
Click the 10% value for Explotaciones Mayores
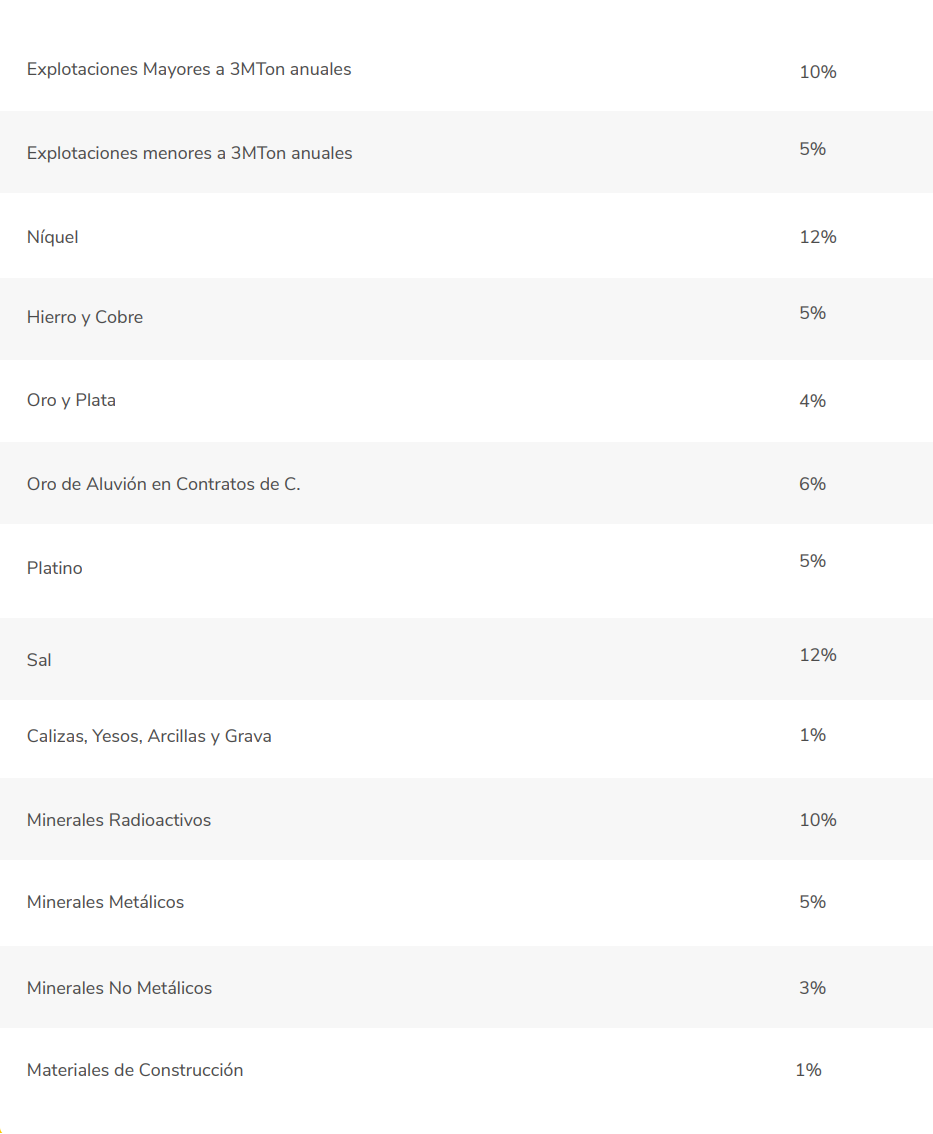(818, 72)
